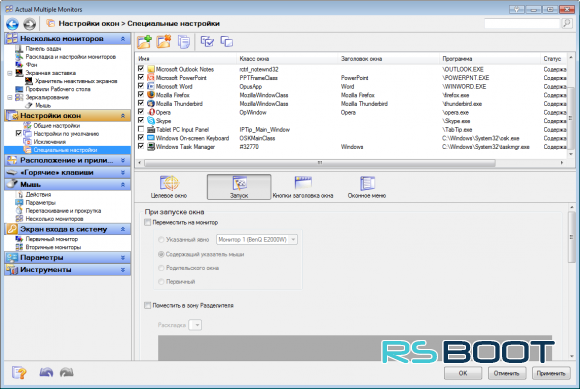Open Панель задач in sidebar

click(x=43, y=49)
